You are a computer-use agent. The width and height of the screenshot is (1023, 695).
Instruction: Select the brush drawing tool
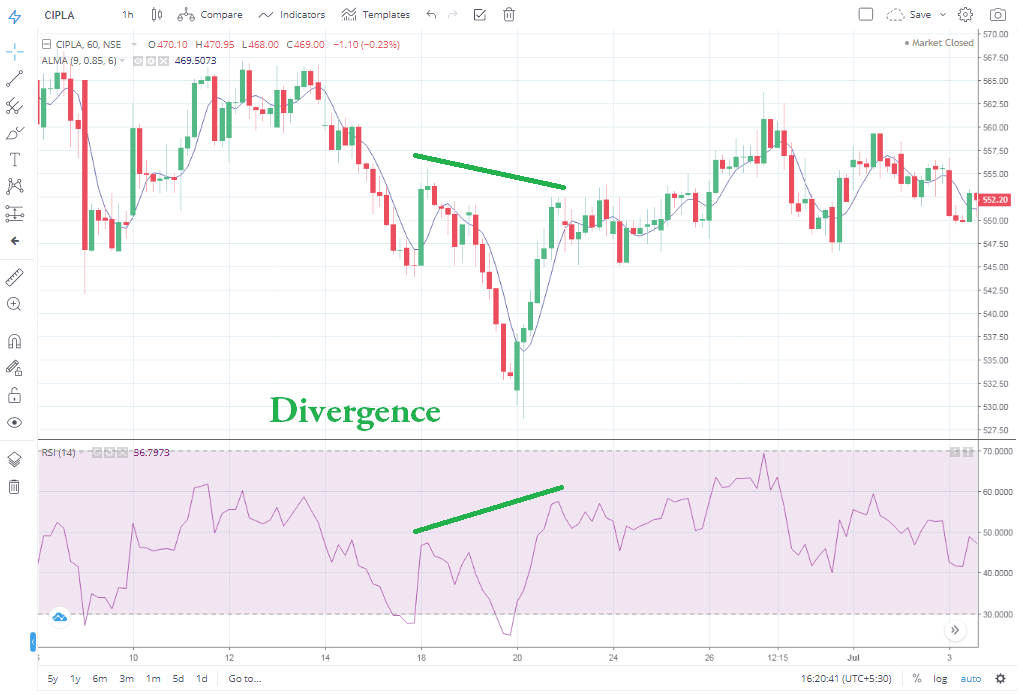(14, 133)
